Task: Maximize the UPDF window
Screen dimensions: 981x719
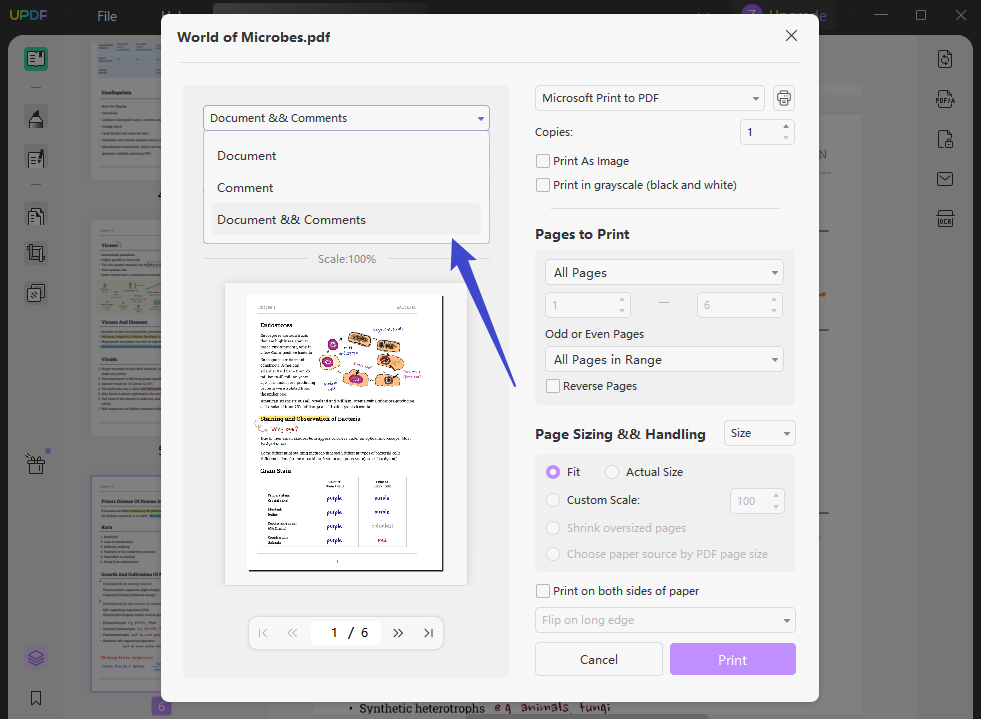Action: click(x=921, y=15)
